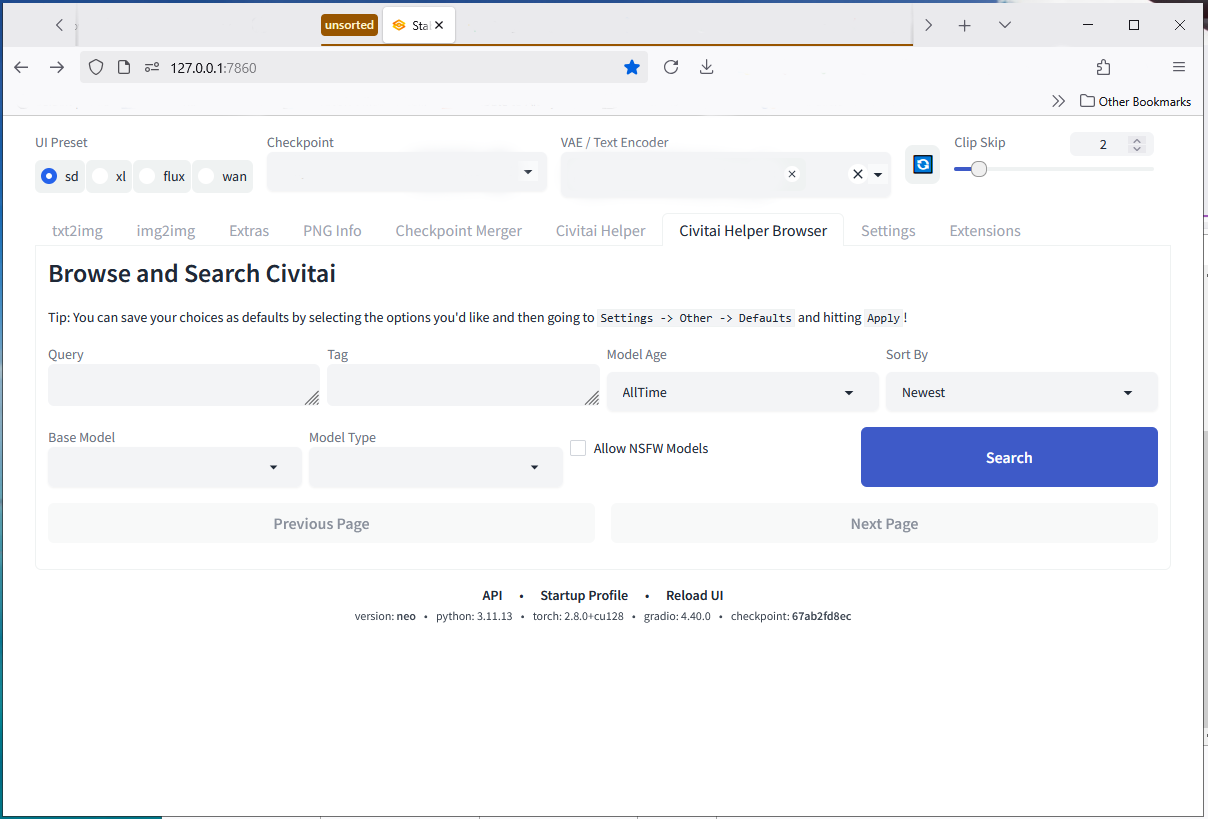
Task: Click the Clip Skip value box showing 2
Action: pyautogui.click(x=1103, y=144)
